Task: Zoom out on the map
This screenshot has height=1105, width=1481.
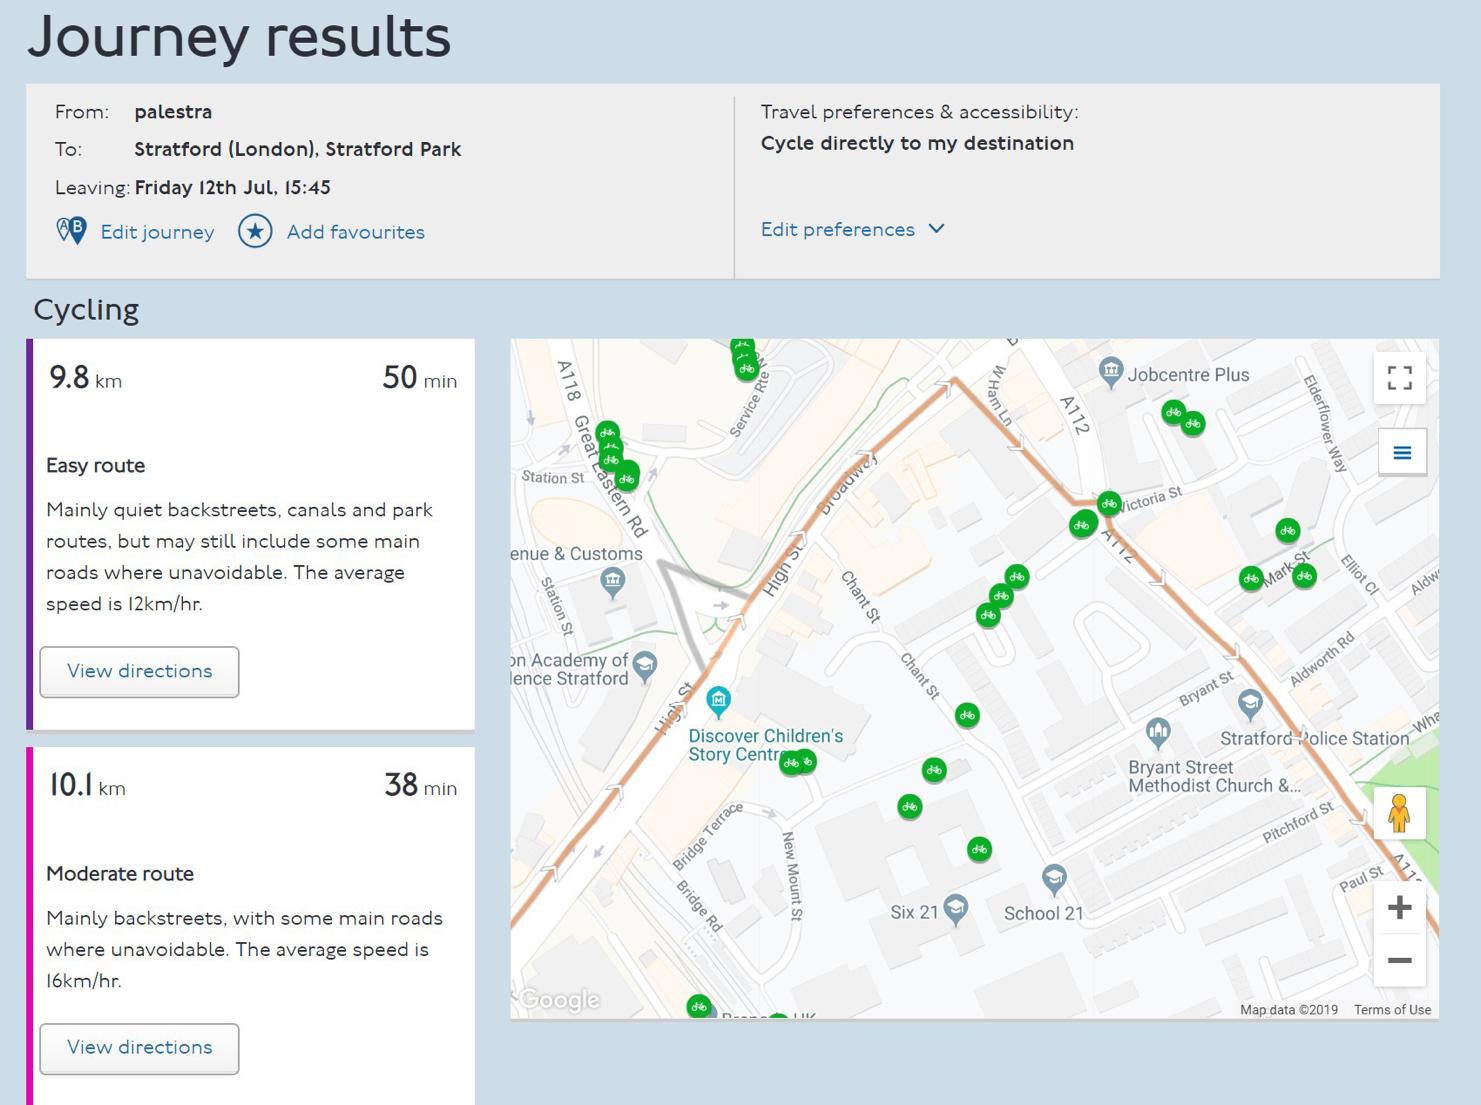Action: (1399, 960)
